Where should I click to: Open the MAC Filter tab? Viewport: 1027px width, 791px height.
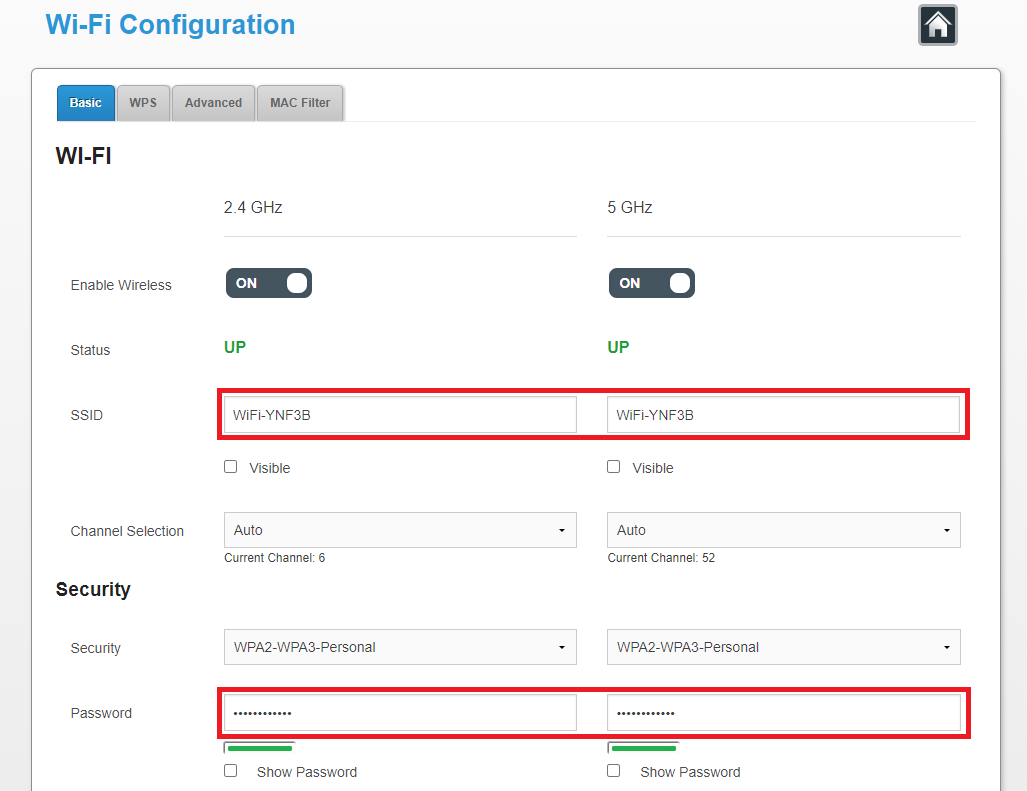(x=299, y=102)
